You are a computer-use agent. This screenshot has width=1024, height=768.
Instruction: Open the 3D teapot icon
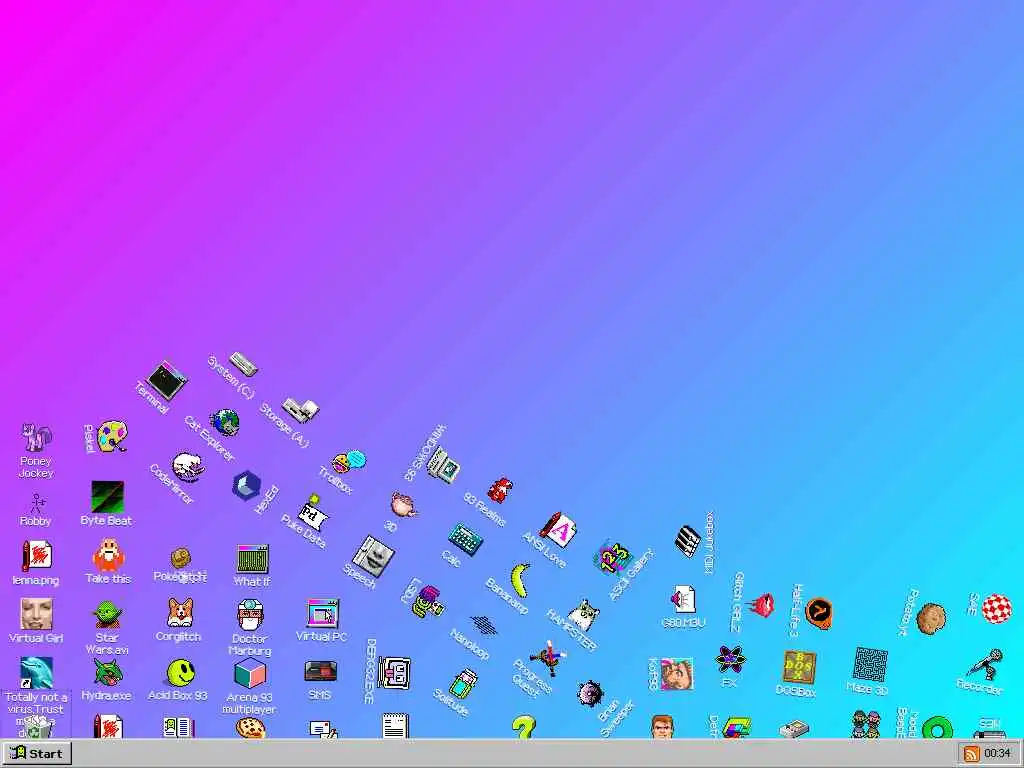pos(404,505)
